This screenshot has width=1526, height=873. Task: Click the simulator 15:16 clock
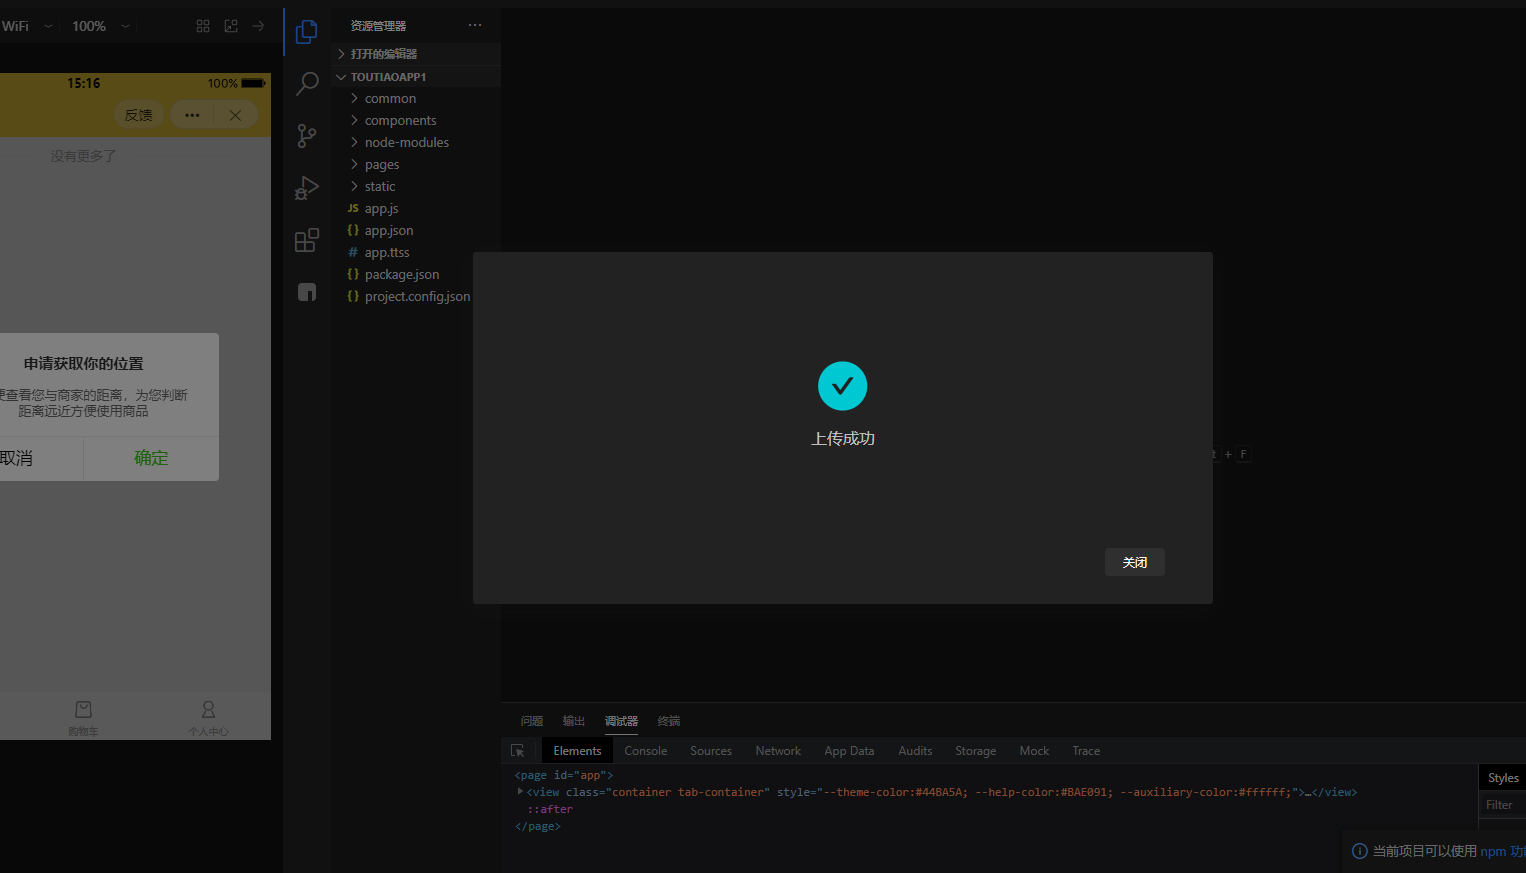[83, 83]
